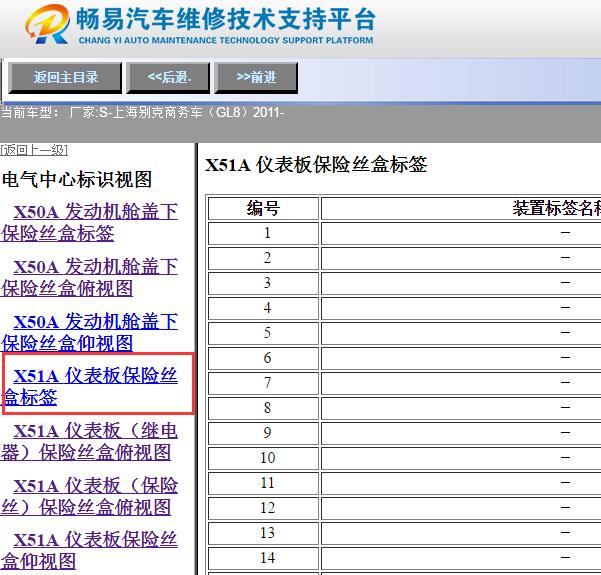601x575 pixels.
Task: Select table cell number 6
Action: pyautogui.click(x=263, y=358)
